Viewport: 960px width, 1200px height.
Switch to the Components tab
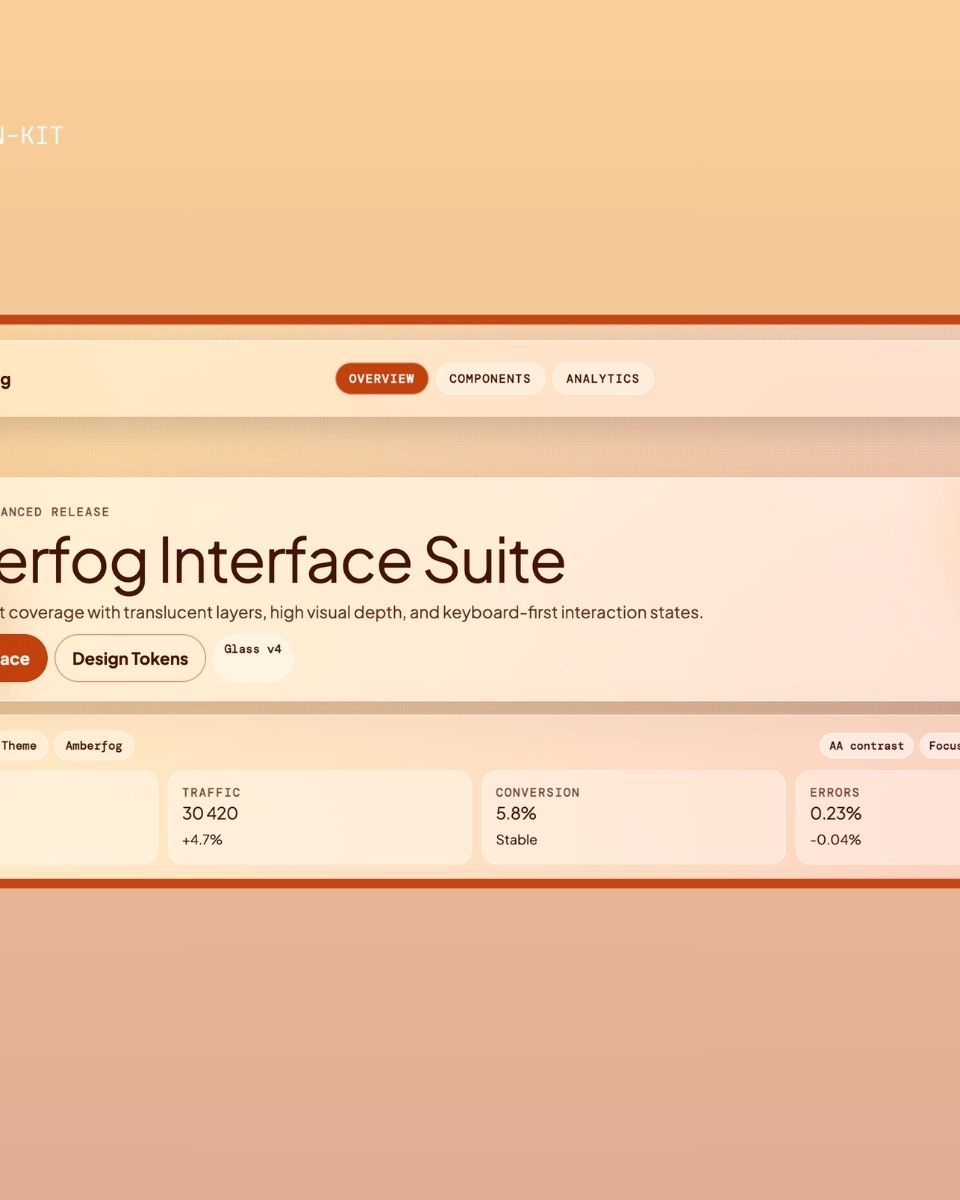[490, 379]
